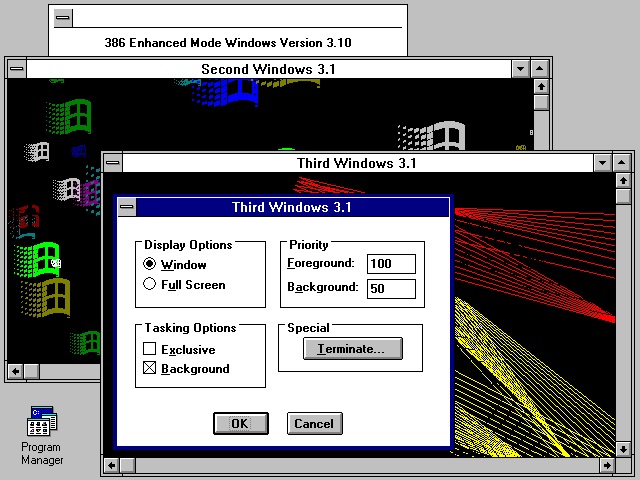Click the vertical scrollbar thumb in Second Windows 3.1
The image size is (640, 480).
click(541, 102)
